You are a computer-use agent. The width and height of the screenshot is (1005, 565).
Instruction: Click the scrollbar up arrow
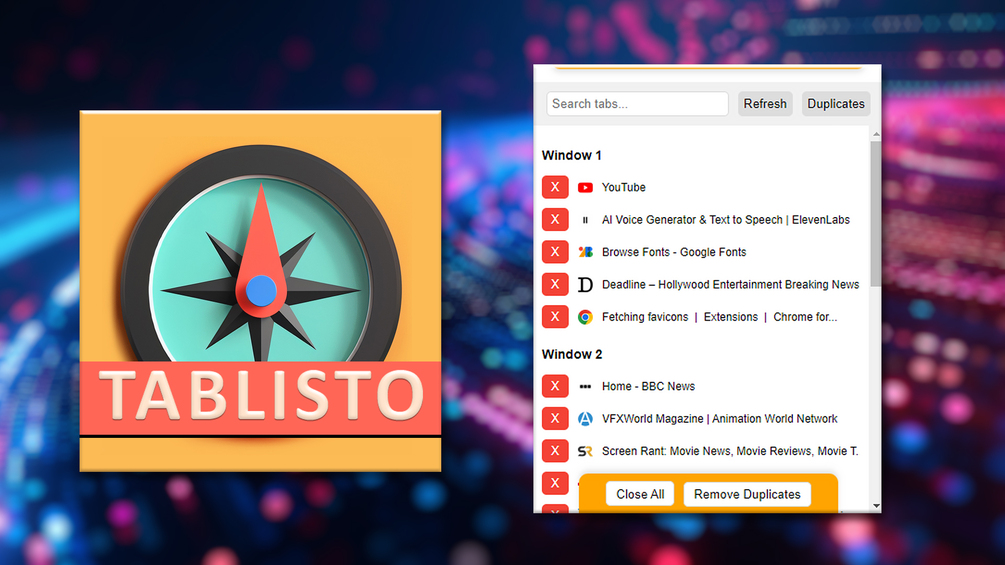(x=876, y=135)
